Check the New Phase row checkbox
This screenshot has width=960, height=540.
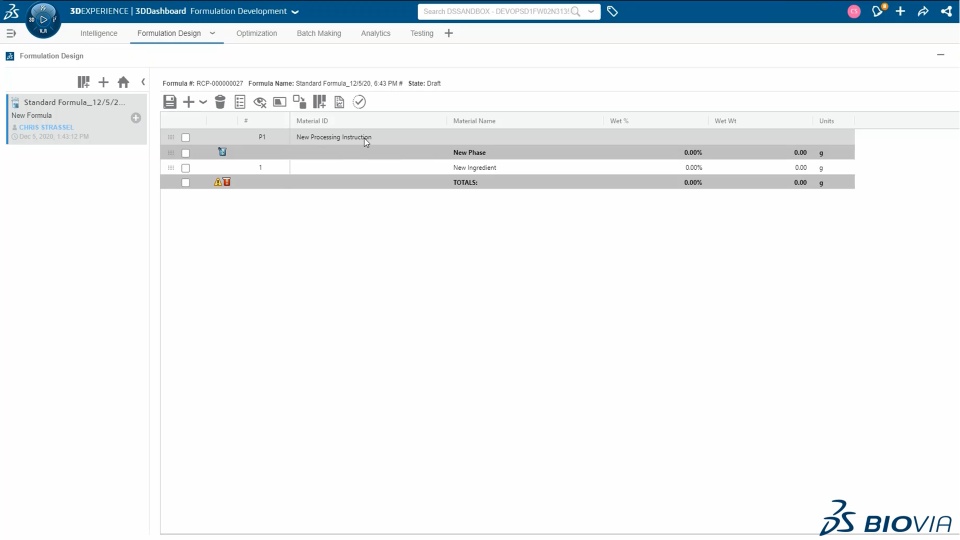pyautogui.click(x=186, y=152)
